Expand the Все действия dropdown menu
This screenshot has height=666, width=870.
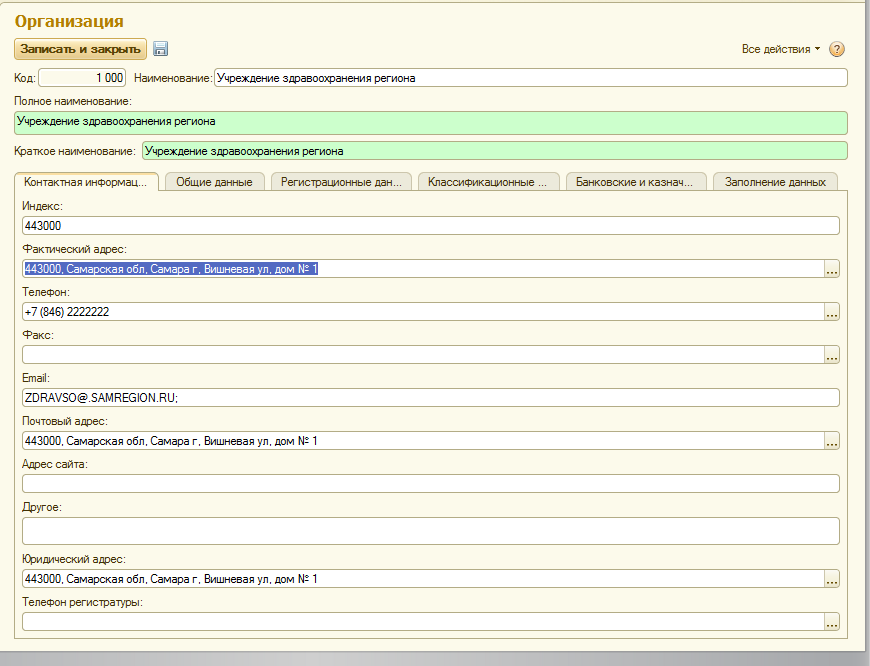[x=780, y=49]
